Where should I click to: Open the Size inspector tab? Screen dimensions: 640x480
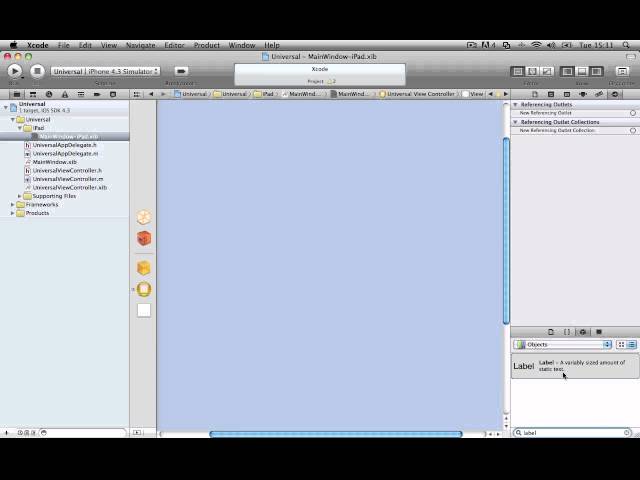583,94
